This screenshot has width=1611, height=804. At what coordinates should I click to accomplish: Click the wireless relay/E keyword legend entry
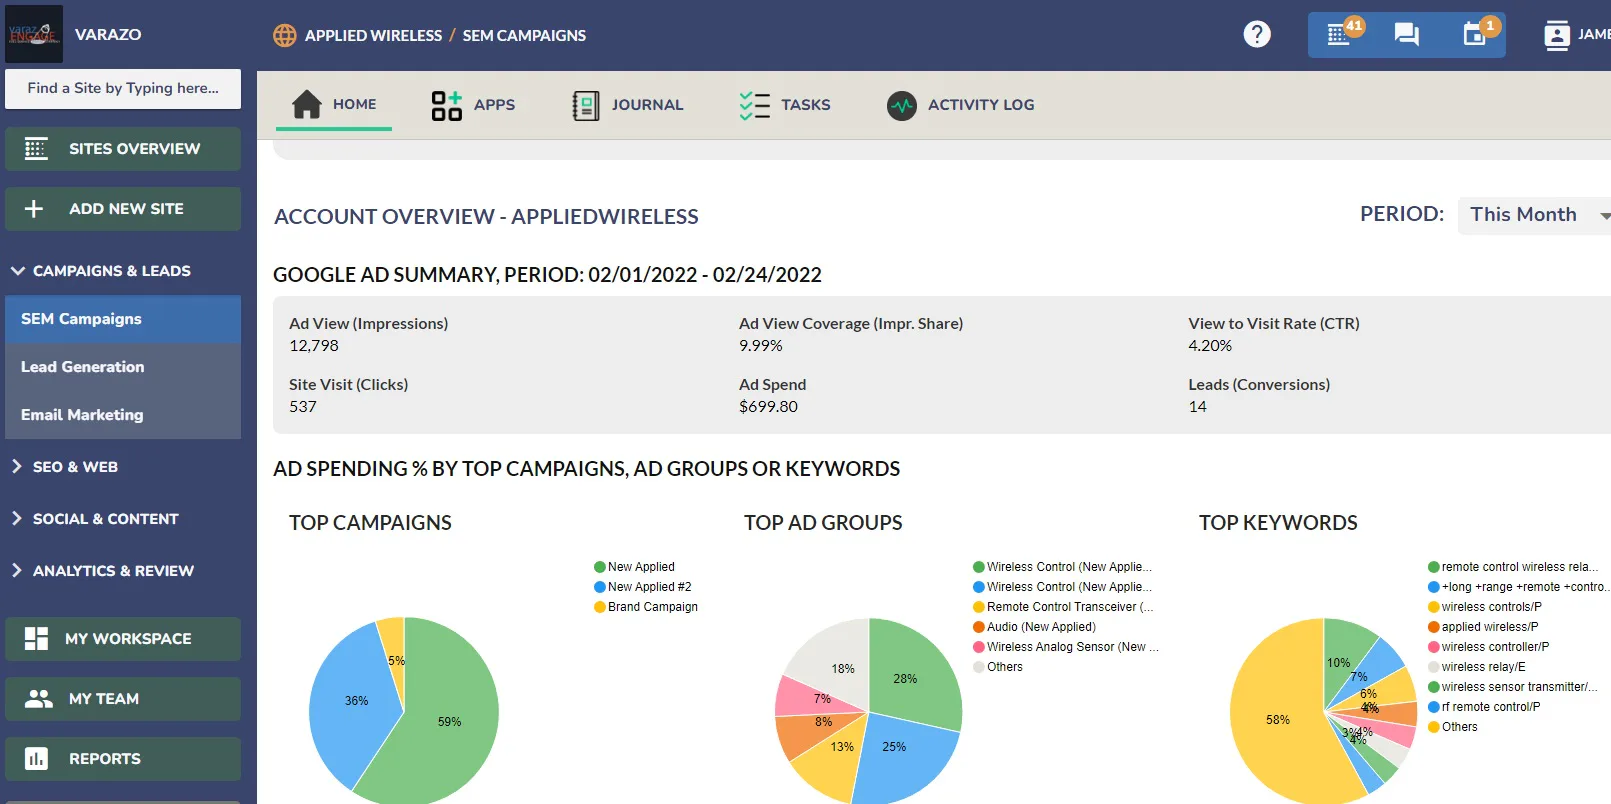click(x=1477, y=667)
